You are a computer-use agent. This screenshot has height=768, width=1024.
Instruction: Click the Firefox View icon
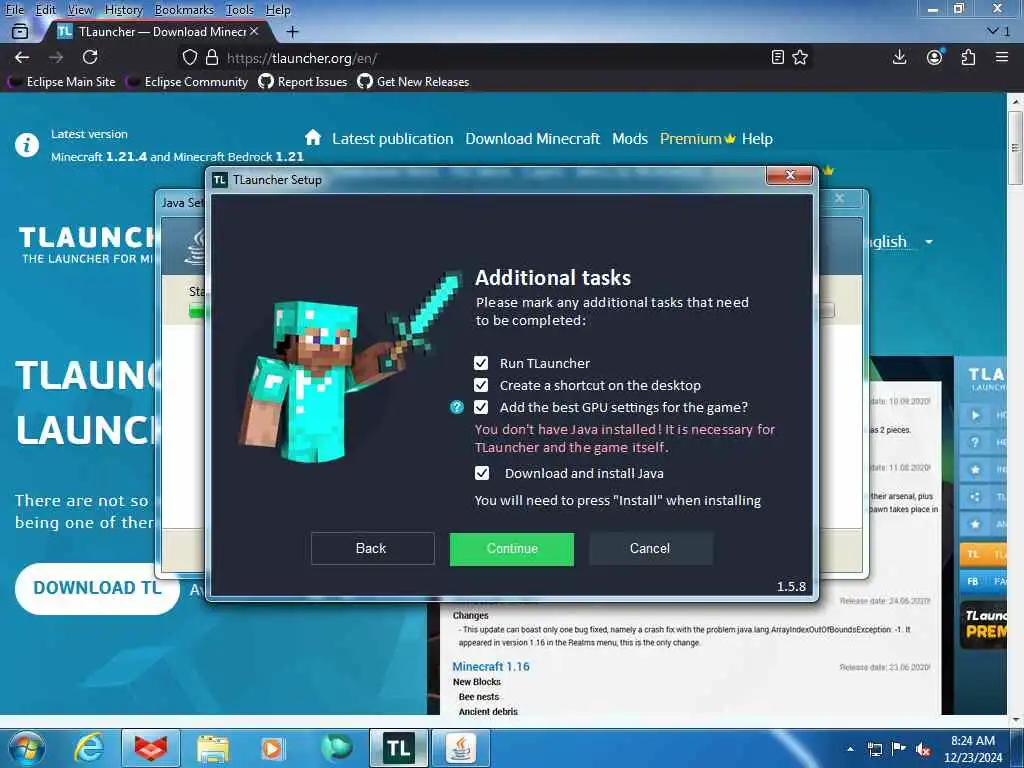tap(20, 31)
